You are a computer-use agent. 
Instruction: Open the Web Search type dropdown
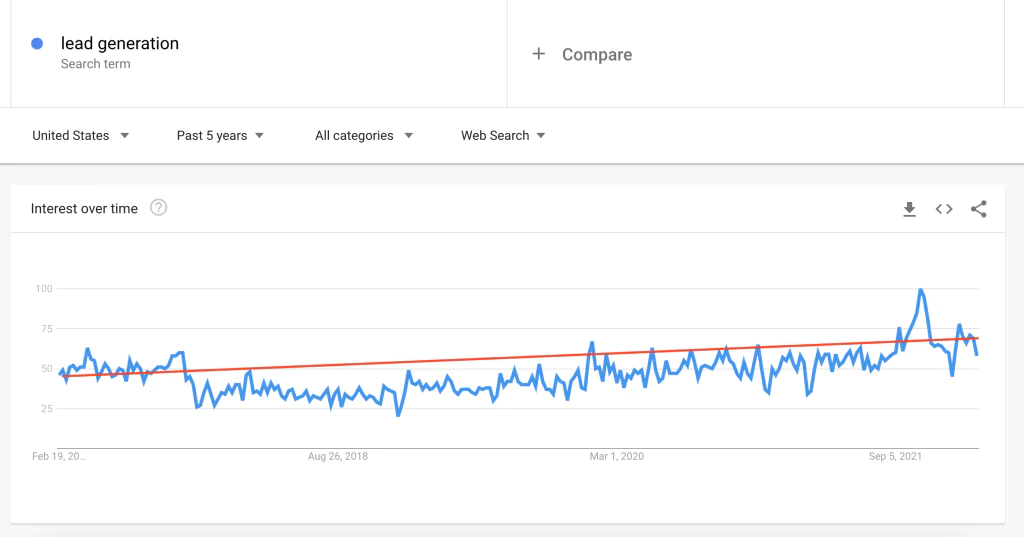[x=503, y=135]
